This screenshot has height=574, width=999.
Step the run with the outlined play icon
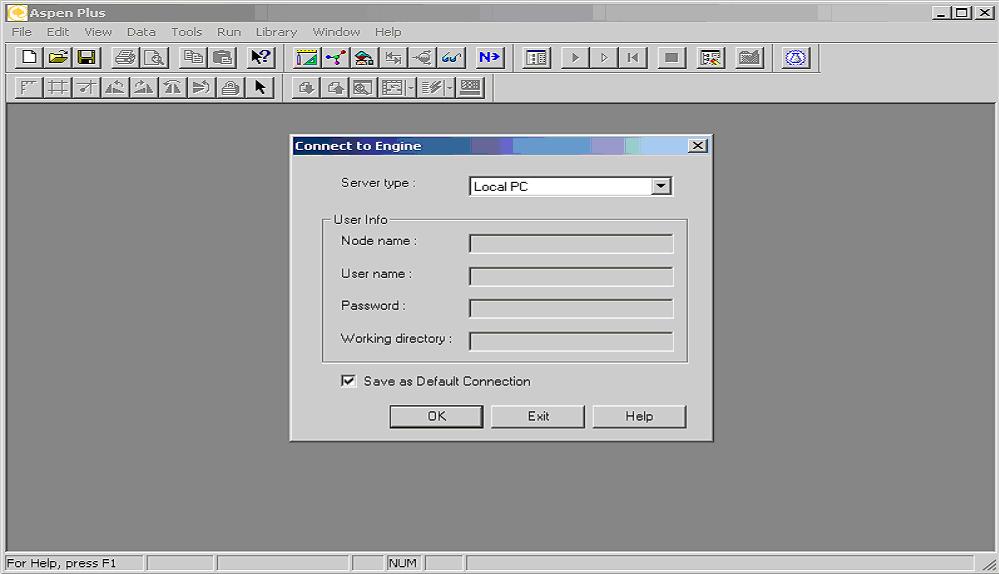click(x=604, y=58)
